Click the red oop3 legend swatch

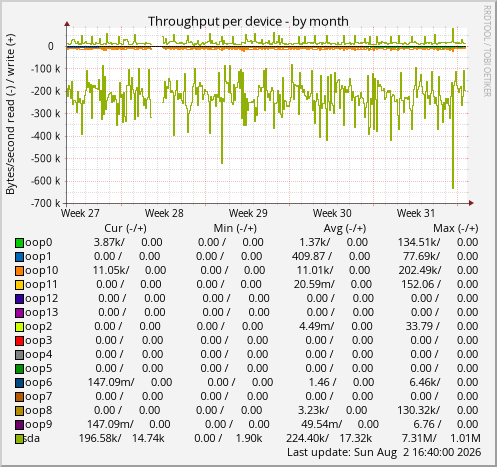20,341
